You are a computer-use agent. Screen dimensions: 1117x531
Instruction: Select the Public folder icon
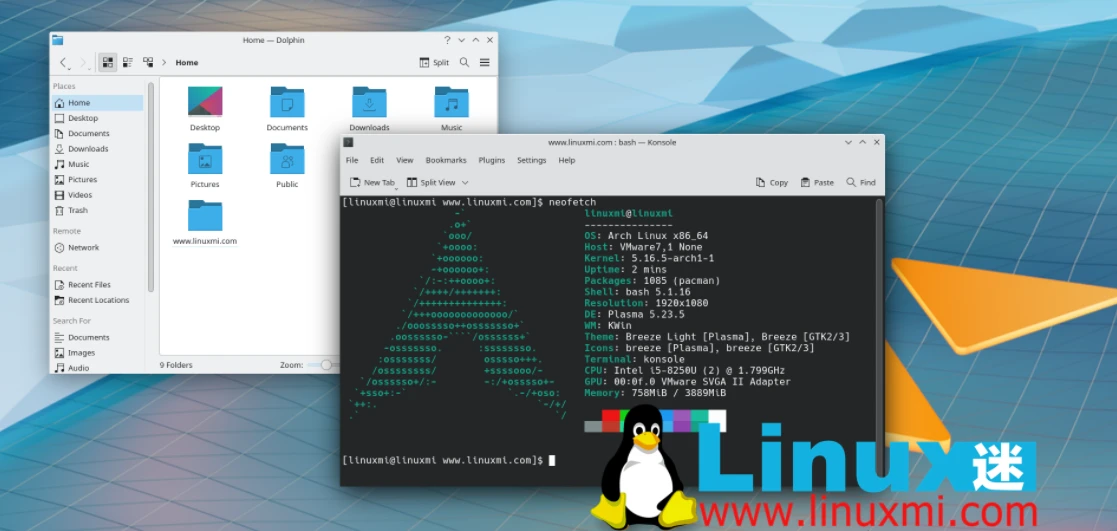(x=287, y=158)
